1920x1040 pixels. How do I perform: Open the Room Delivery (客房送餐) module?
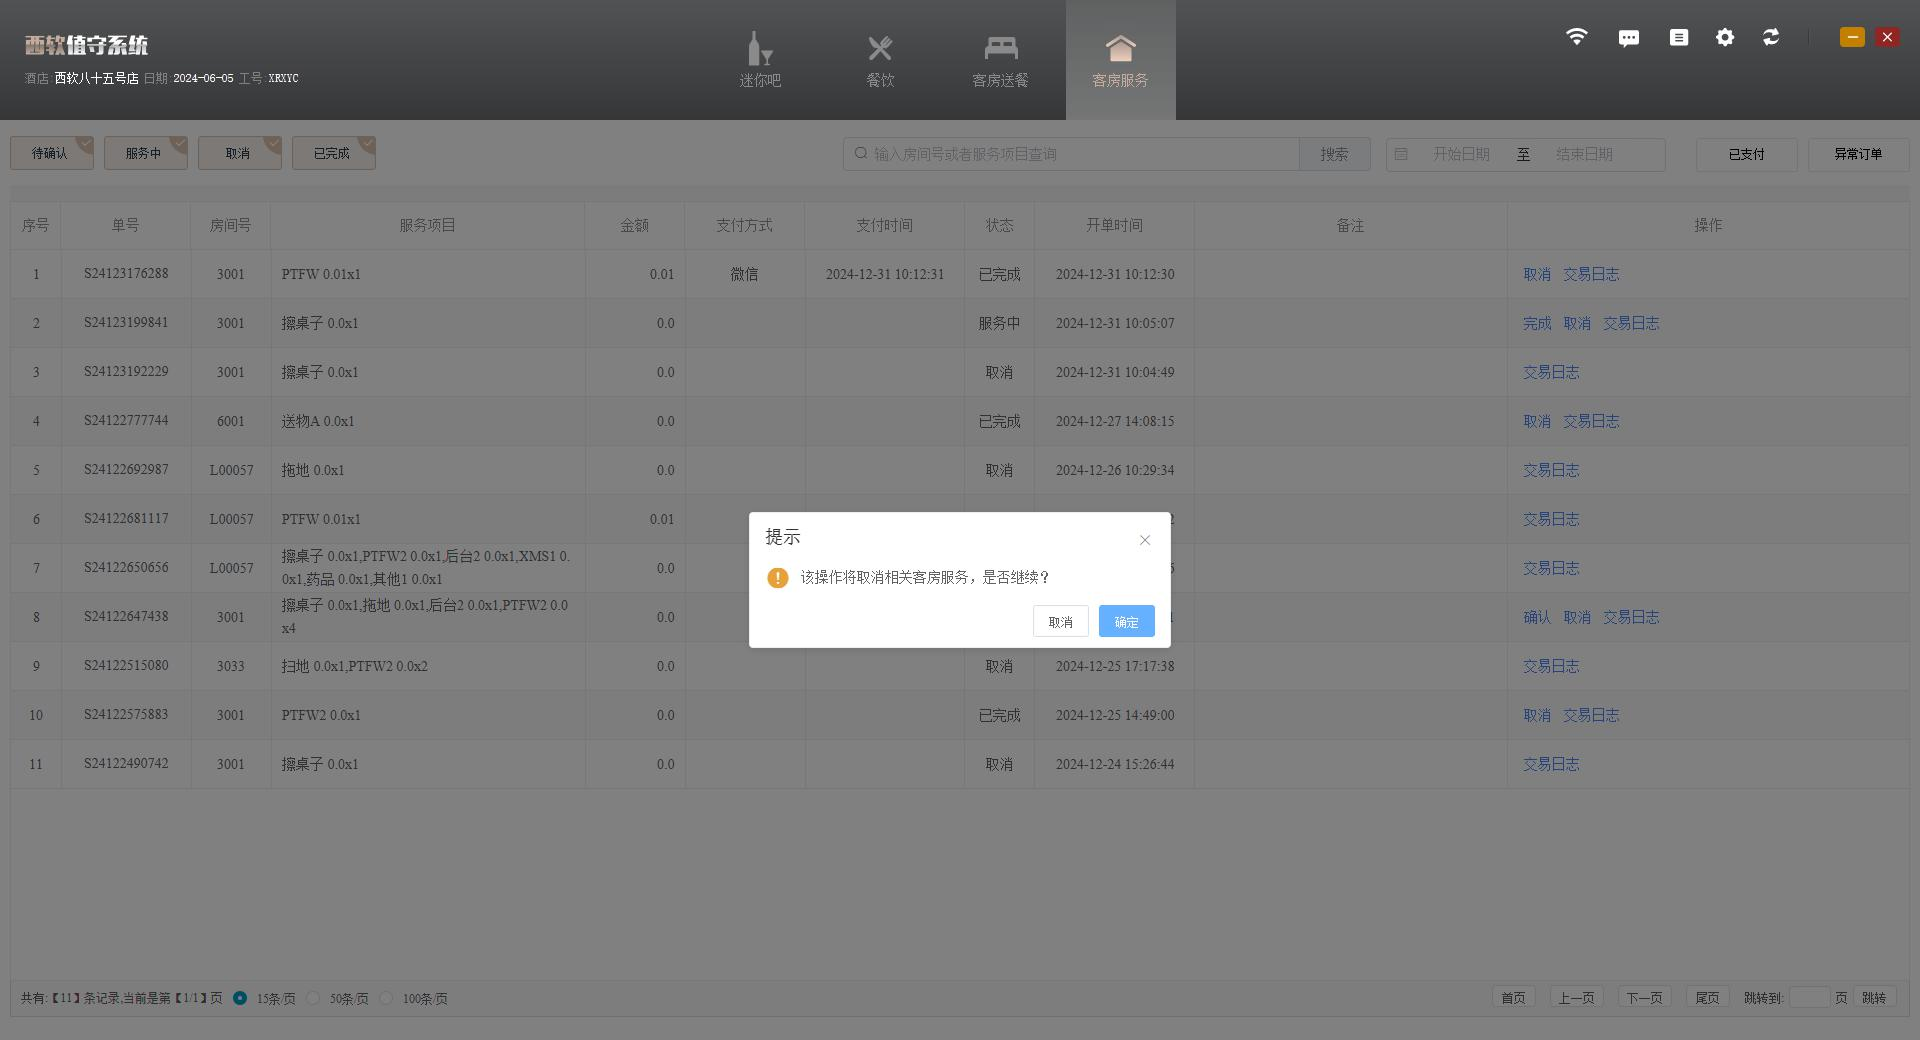pos(1000,60)
